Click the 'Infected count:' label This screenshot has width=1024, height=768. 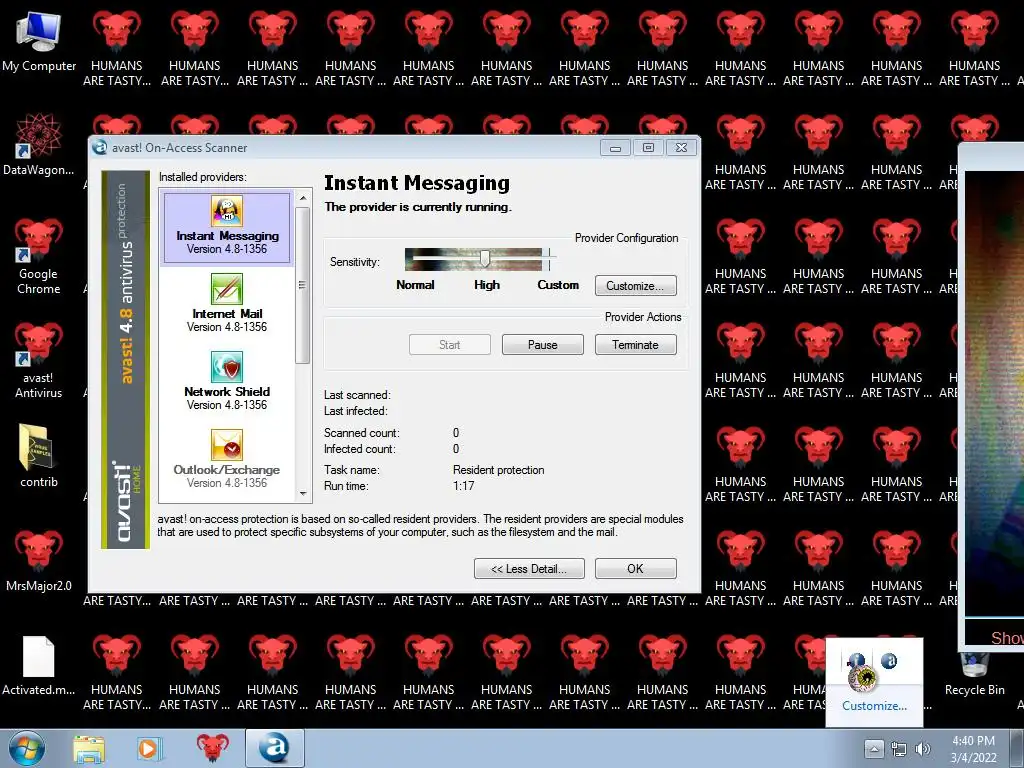click(360, 449)
